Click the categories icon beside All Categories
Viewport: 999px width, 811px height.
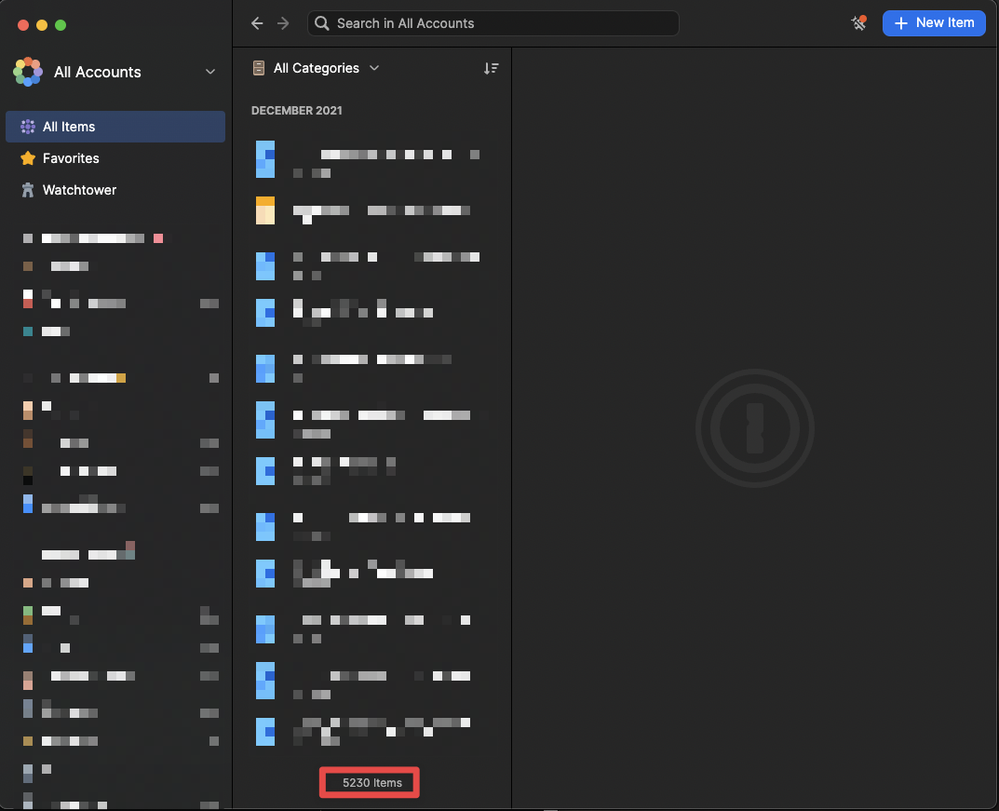(x=259, y=68)
